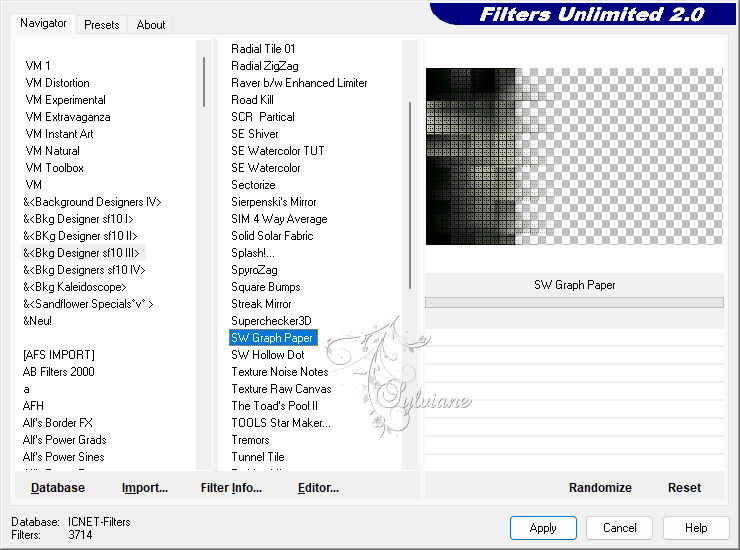Choose Texture Noise Notes filter
Image resolution: width=740 pixels, height=550 pixels.
pos(279,372)
